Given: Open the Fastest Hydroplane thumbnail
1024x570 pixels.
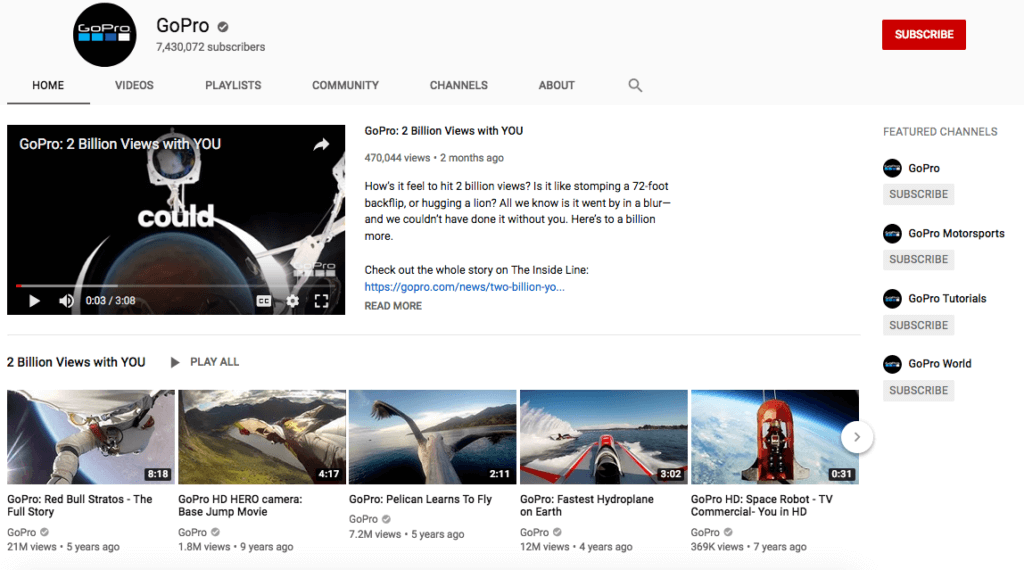Looking at the screenshot, I should coord(603,437).
